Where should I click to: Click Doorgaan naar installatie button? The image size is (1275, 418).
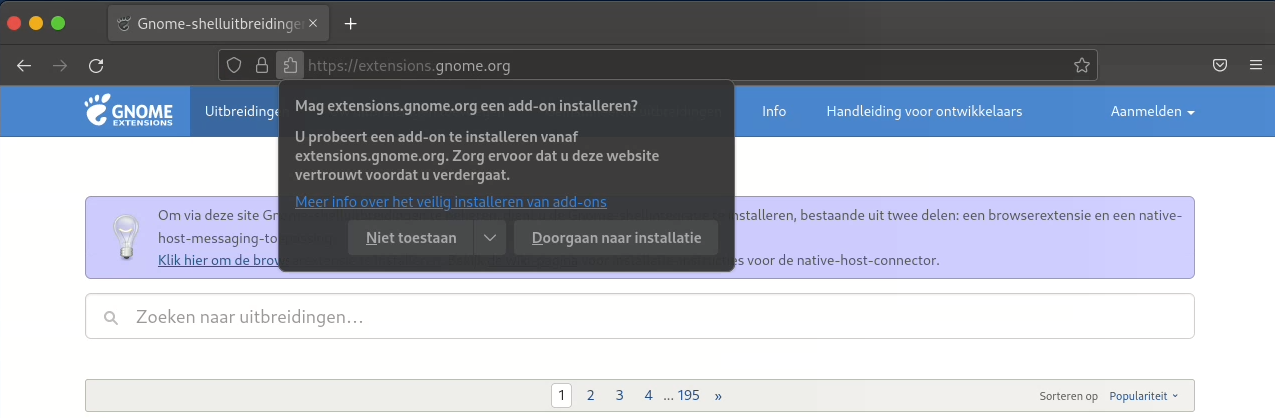point(616,238)
